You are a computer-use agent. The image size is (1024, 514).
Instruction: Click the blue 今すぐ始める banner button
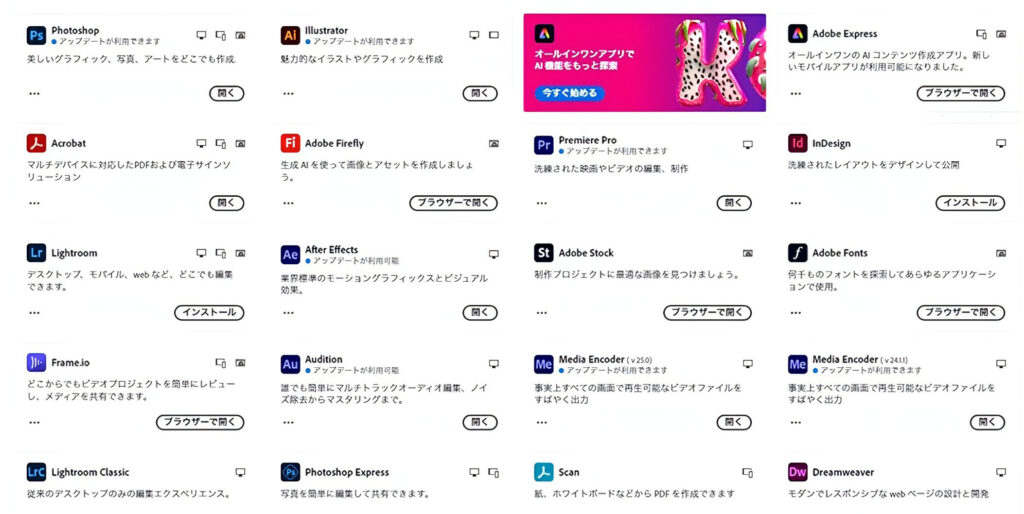click(569, 93)
